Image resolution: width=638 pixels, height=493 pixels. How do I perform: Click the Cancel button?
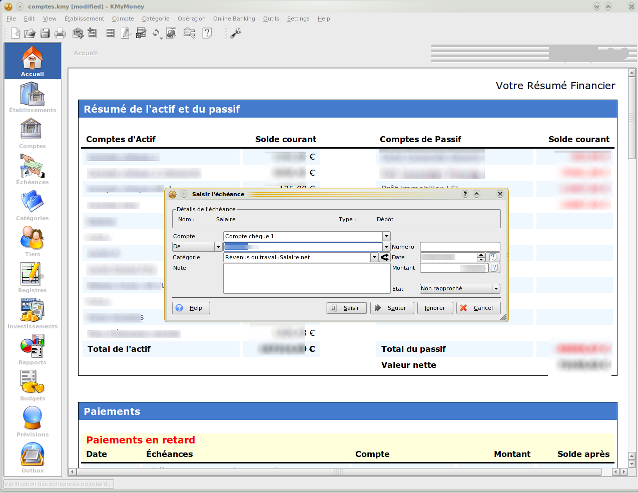pos(478,308)
